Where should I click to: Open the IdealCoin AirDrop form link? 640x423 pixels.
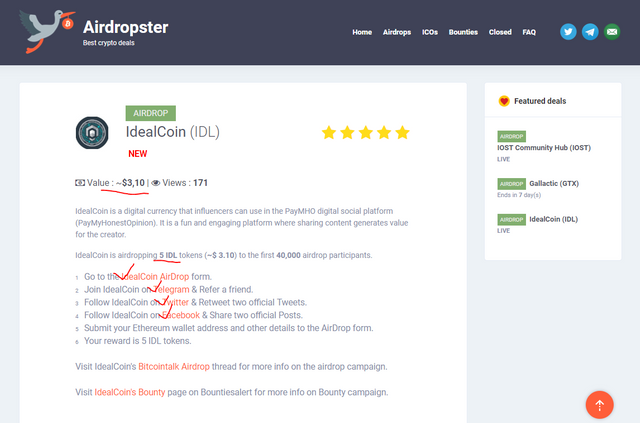click(x=155, y=277)
